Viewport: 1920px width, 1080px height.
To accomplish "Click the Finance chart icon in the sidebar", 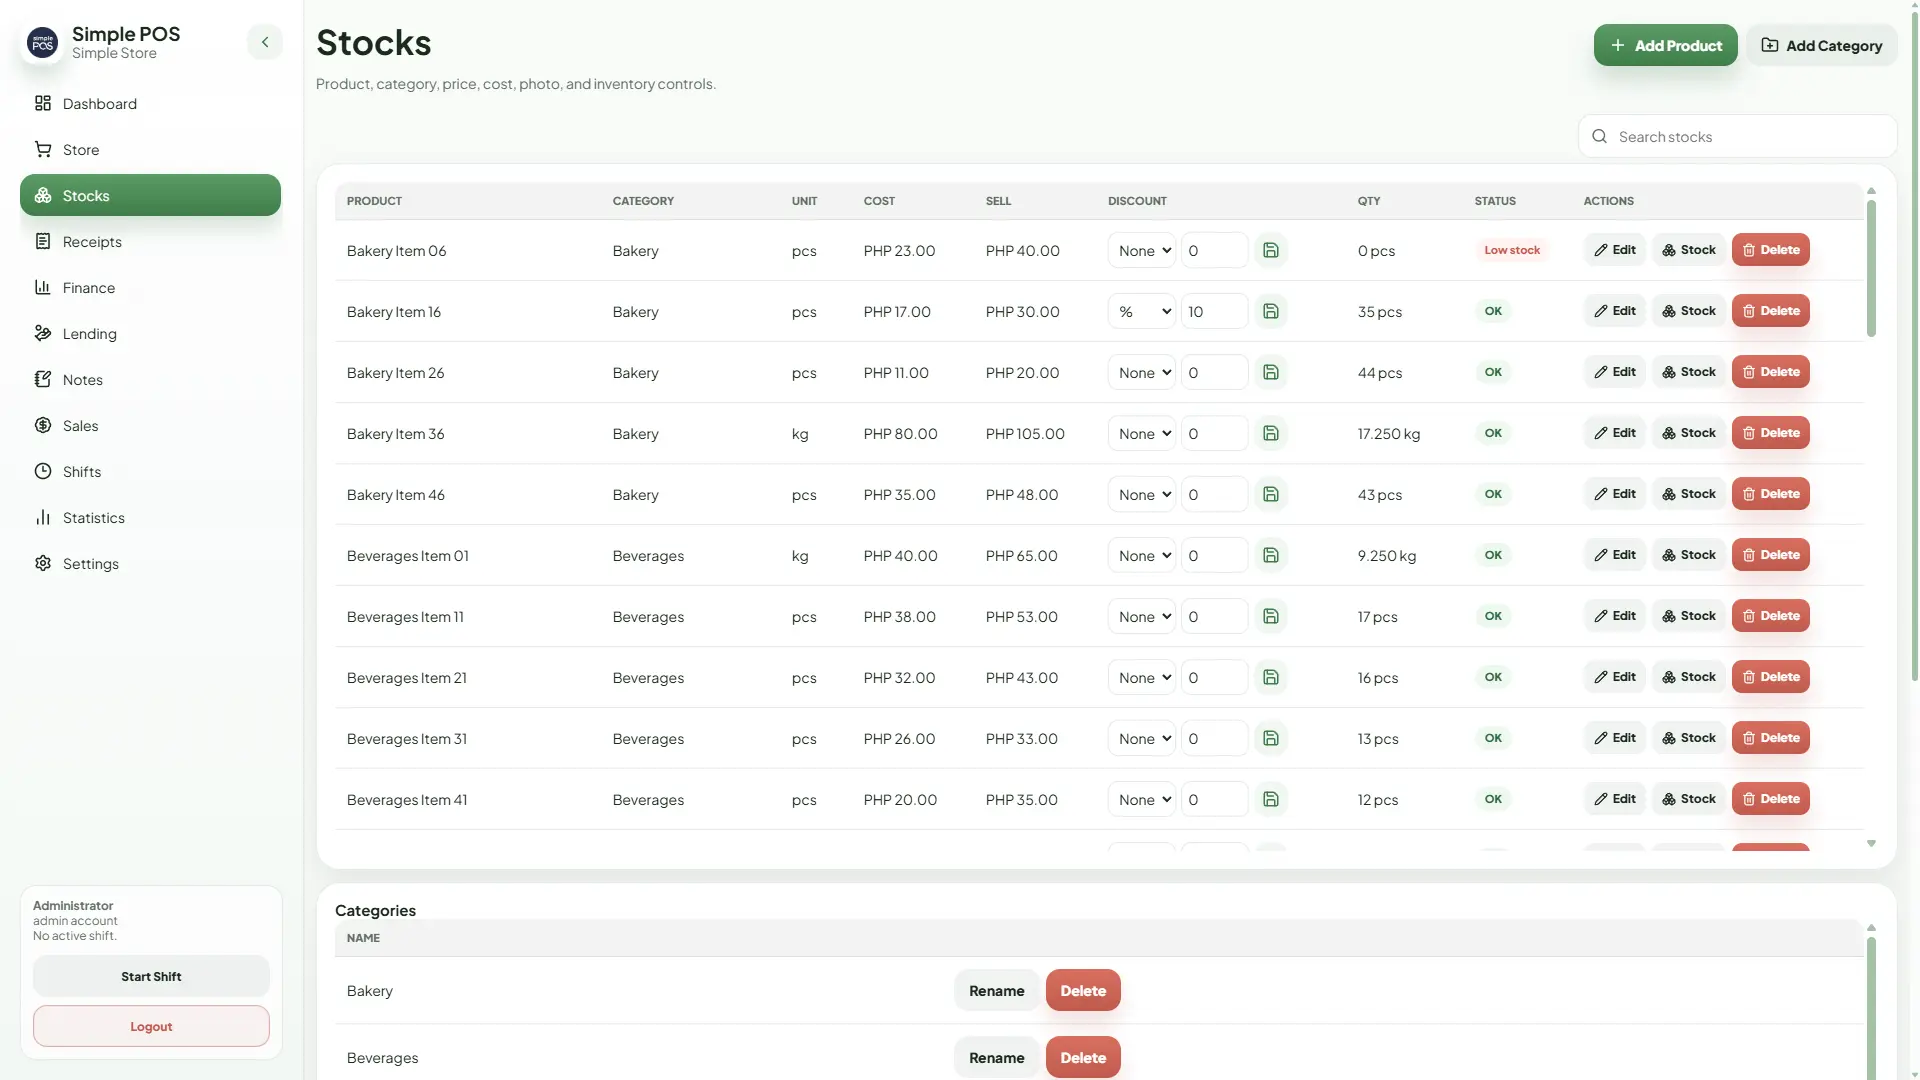I will tap(43, 287).
